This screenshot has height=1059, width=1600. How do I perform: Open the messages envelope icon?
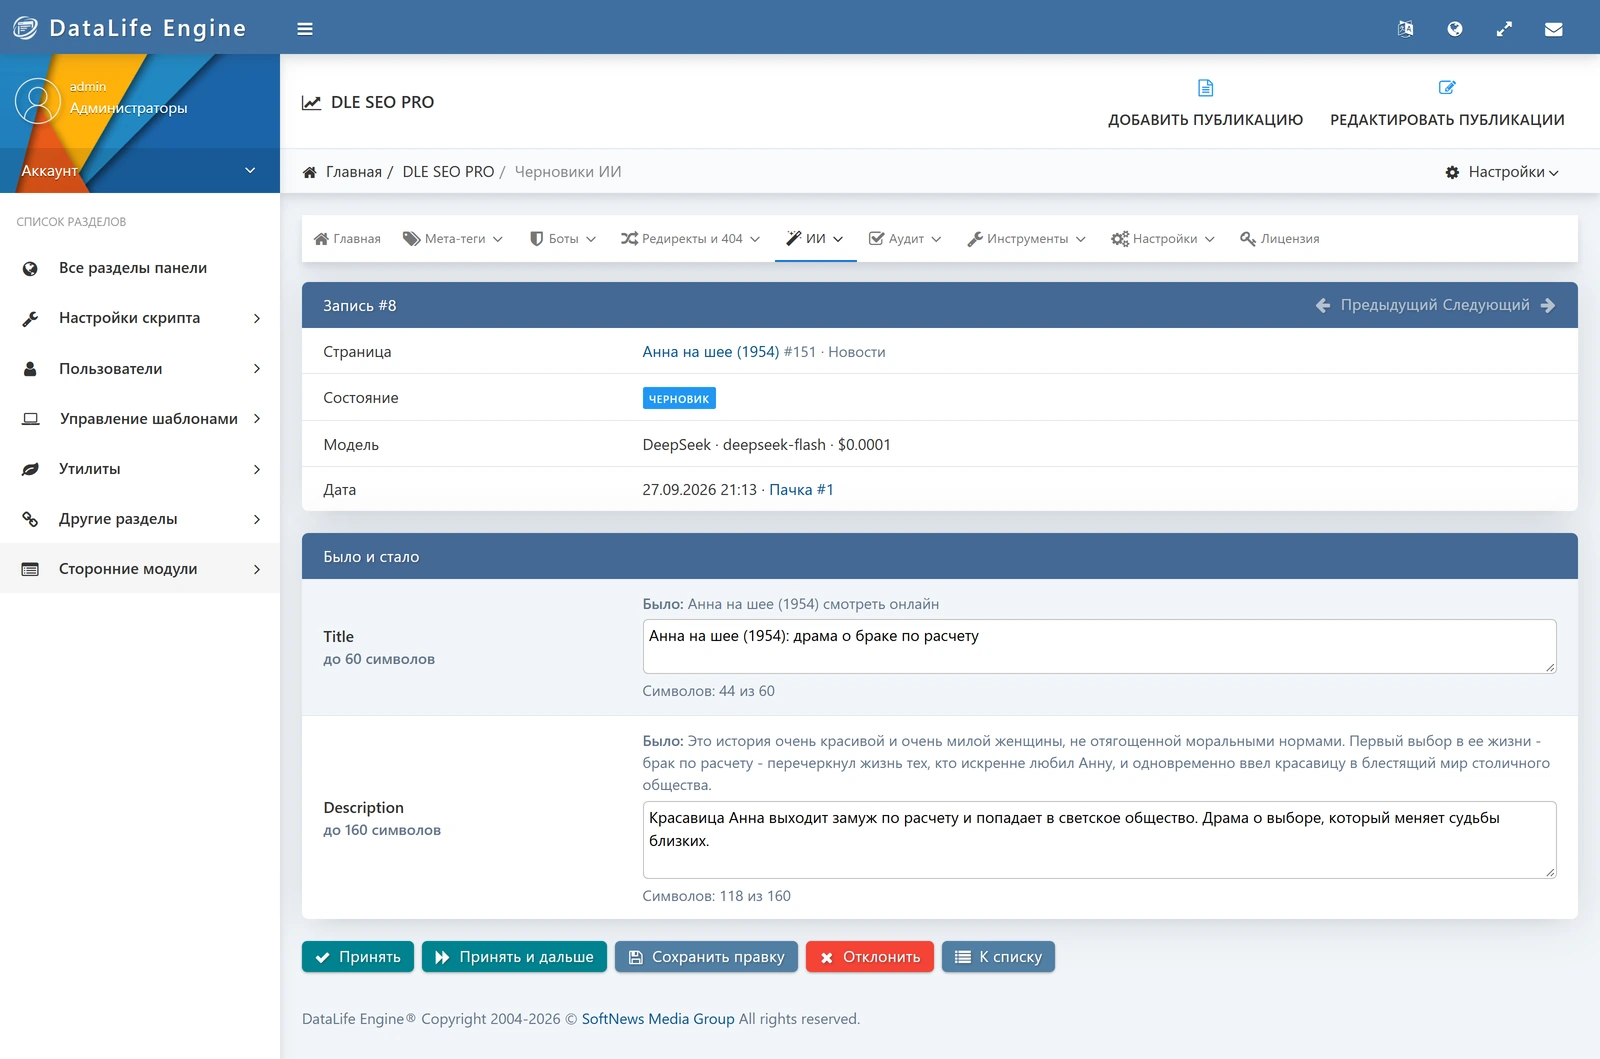(1554, 29)
